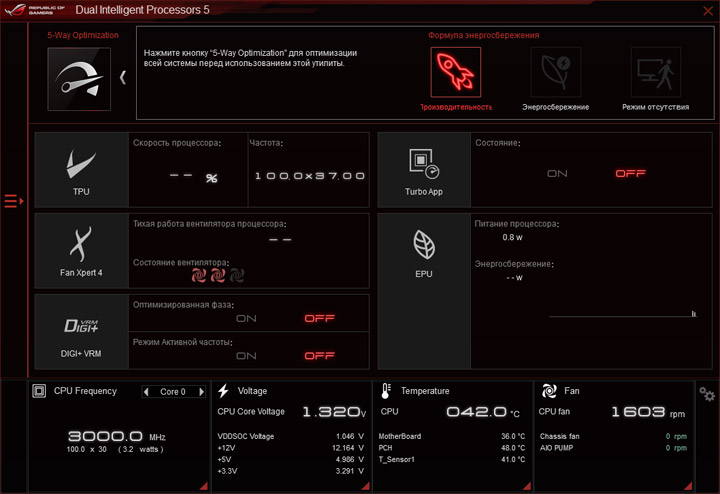Click the MotherBoard temperature row
The height and width of the screenshot is (494, 720).
click(452, 436)
